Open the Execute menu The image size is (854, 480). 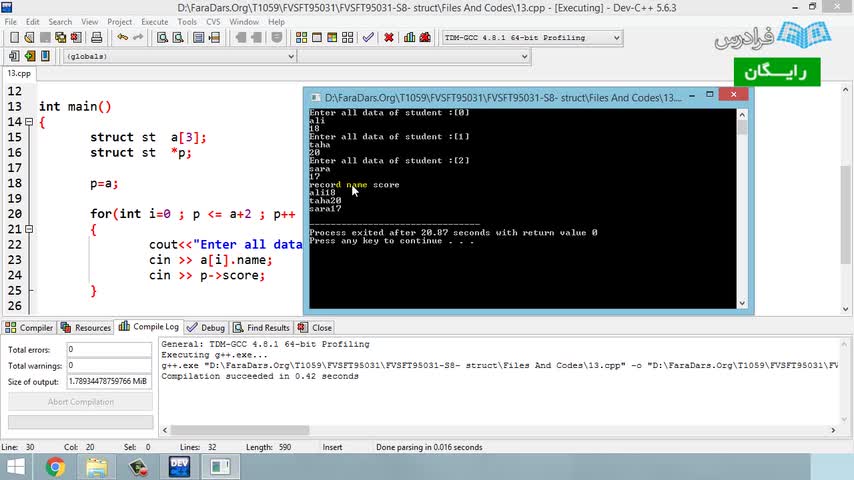tap(155, 22)
